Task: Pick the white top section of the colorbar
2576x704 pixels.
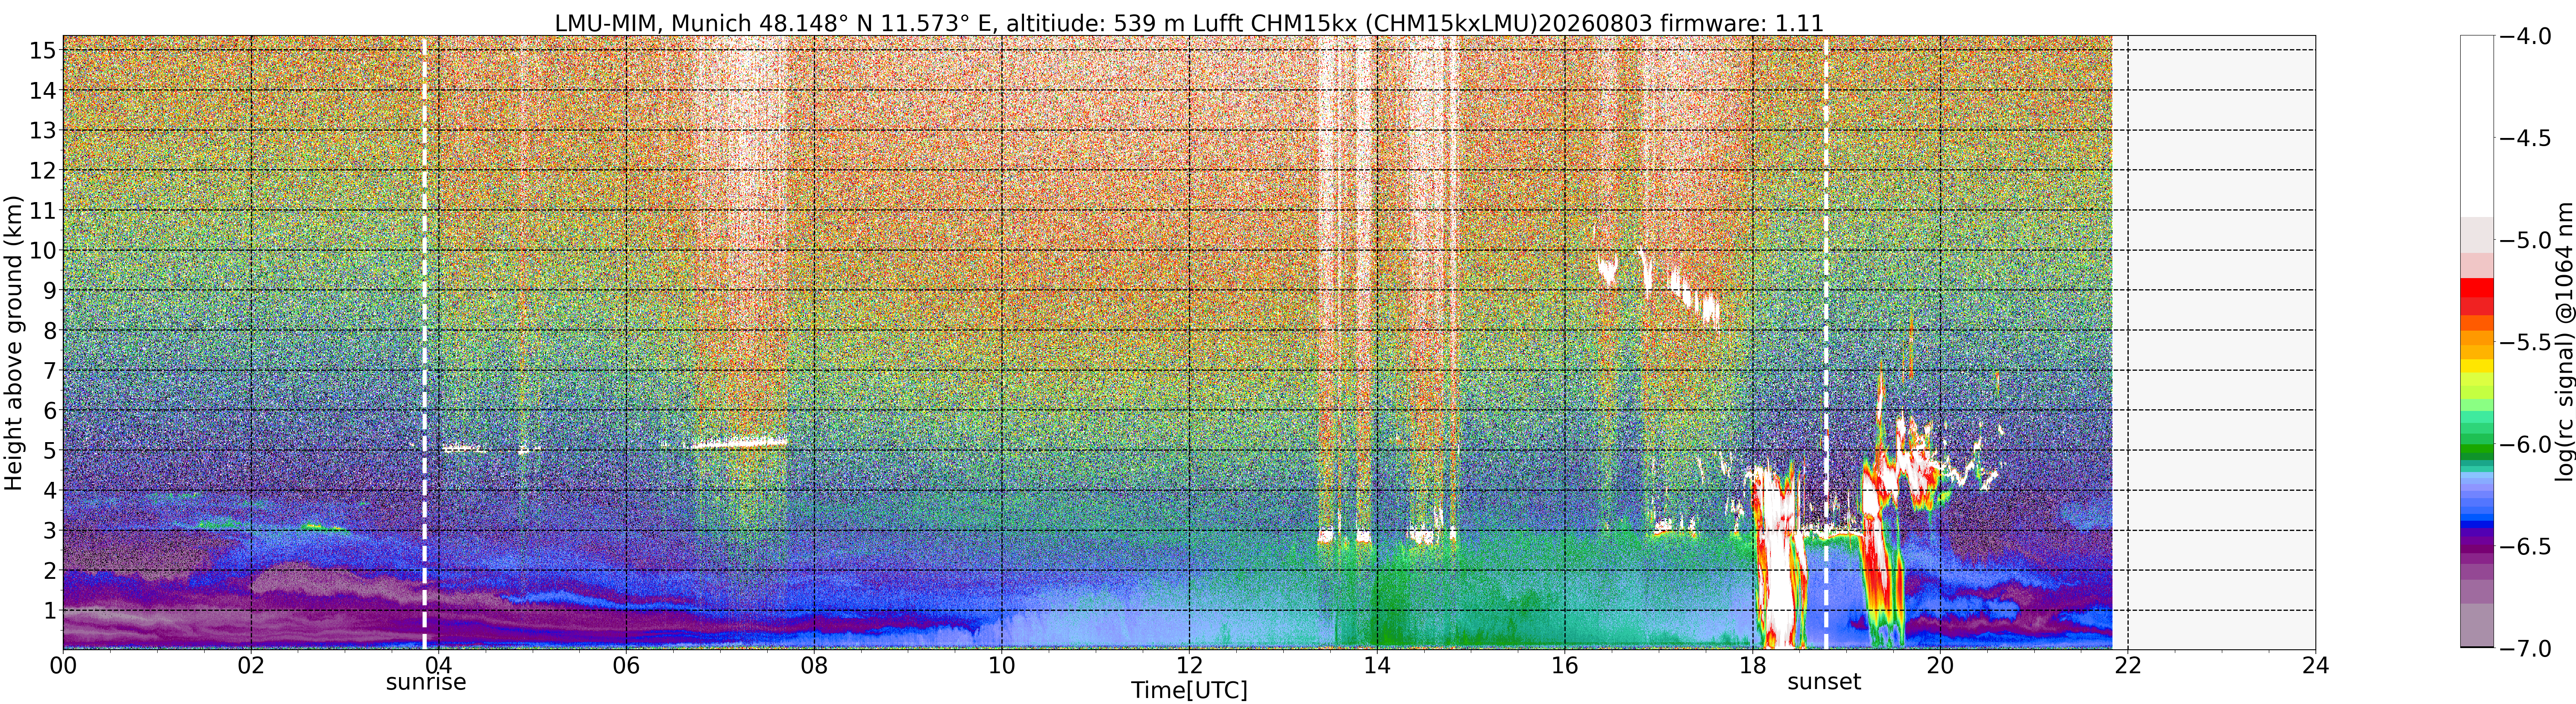Action: click(x=2477, y=127)
